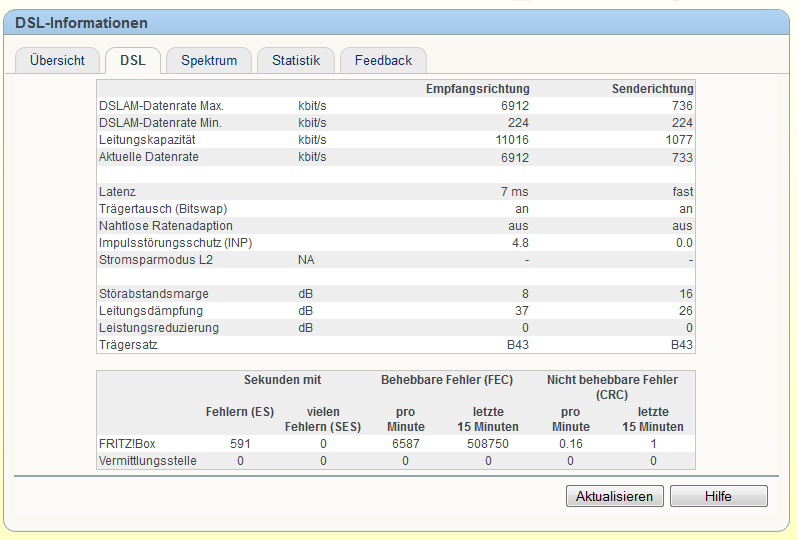The width and height of the screenshot is (798, 540).
Task: Click the NA value for Stromsparmodus
Action: point(306,260)
